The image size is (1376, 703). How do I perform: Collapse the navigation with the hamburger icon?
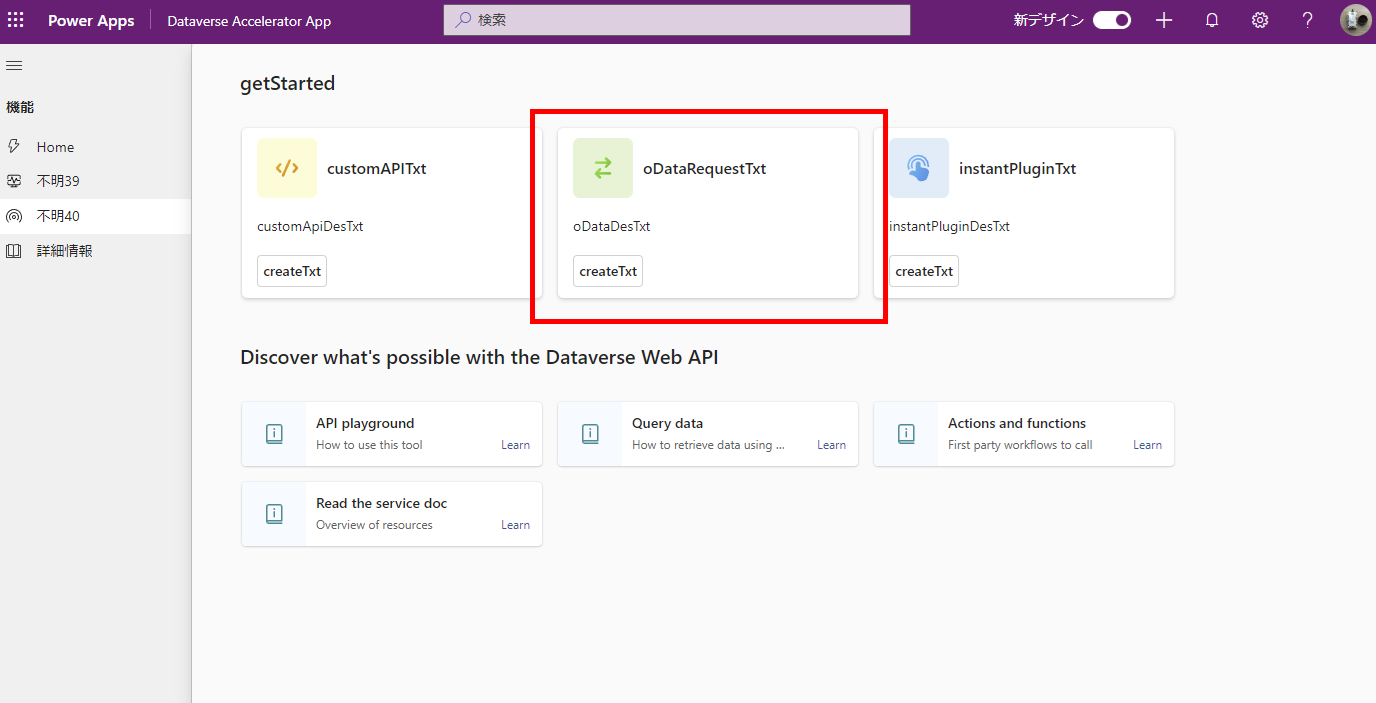[x=14, y=65]
